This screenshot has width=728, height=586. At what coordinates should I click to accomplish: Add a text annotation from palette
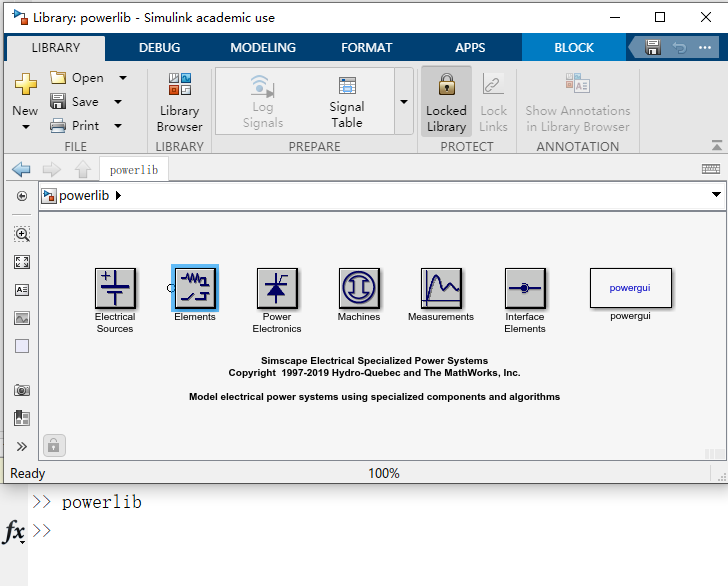[x=22, y=290]
